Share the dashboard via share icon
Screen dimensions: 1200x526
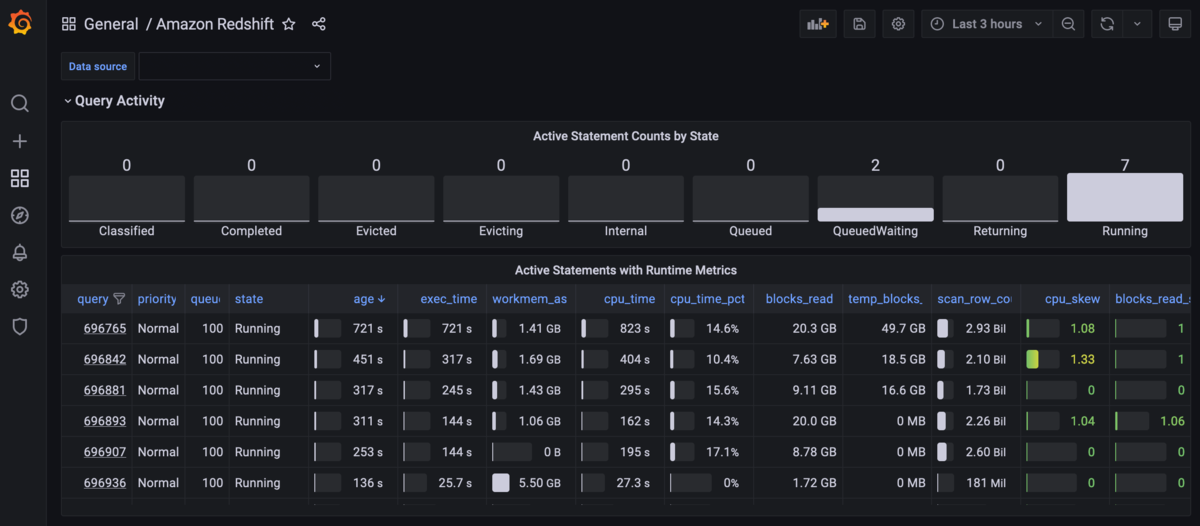click(x=318, y=24)
